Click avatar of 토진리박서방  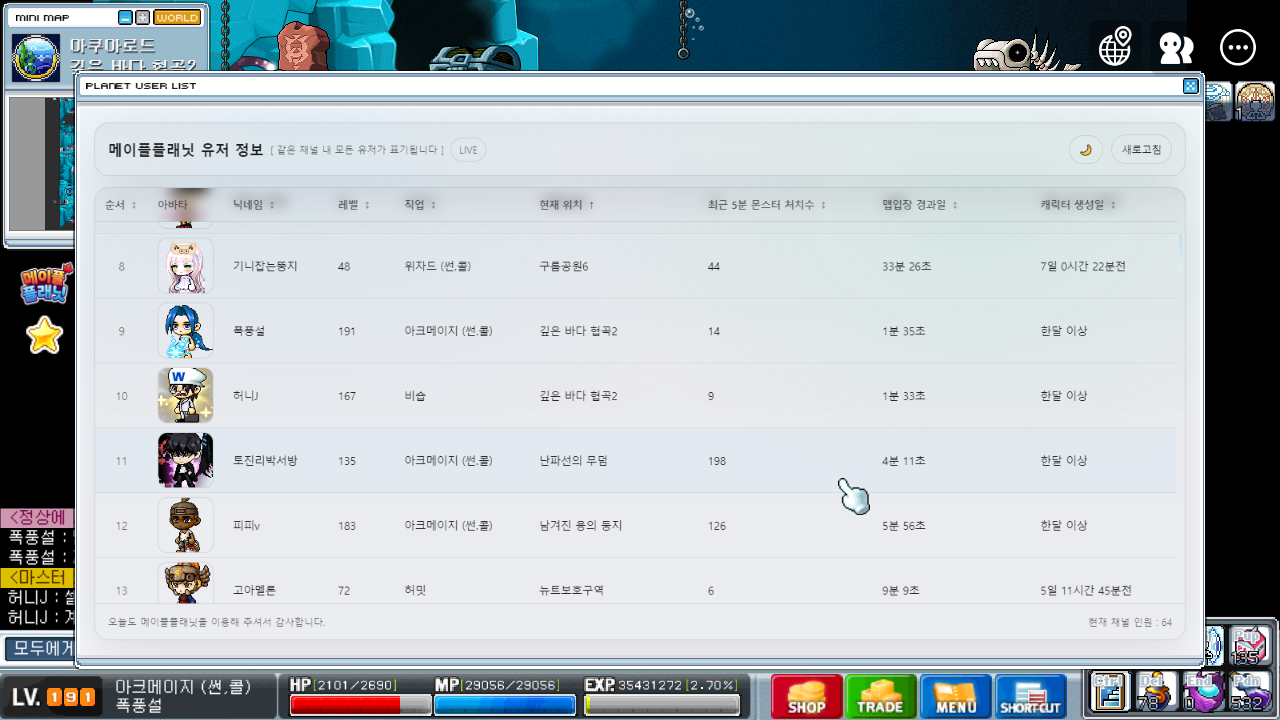tap(185, 461)
